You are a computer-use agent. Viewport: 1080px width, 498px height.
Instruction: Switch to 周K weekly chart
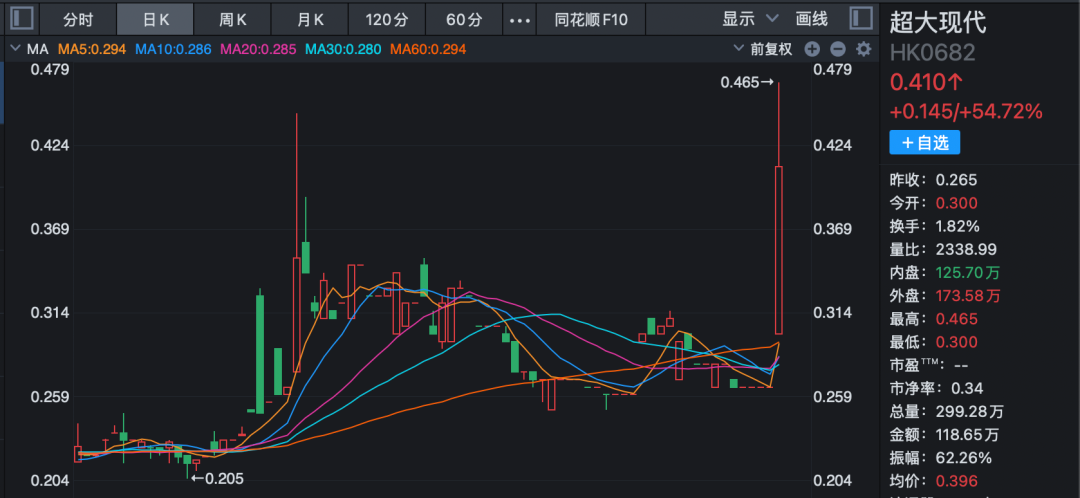click(233, 19)
